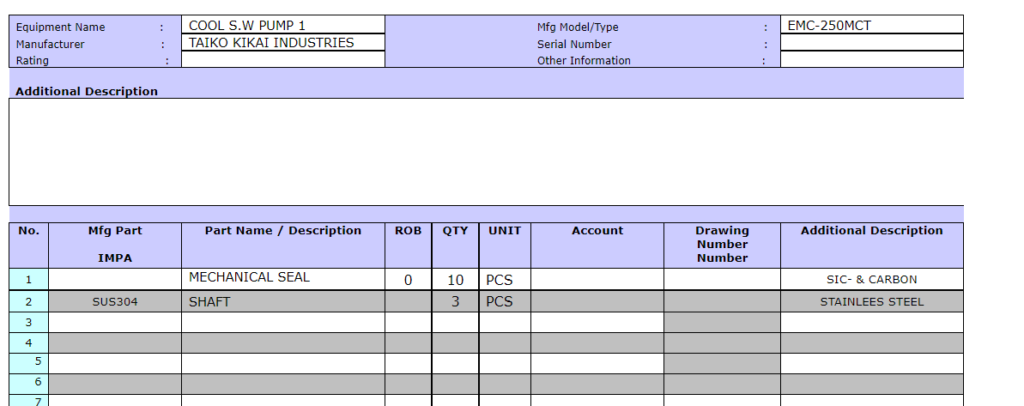Focus the empty Other Information field
1024x406 pixels.
[x=871, y=60]
